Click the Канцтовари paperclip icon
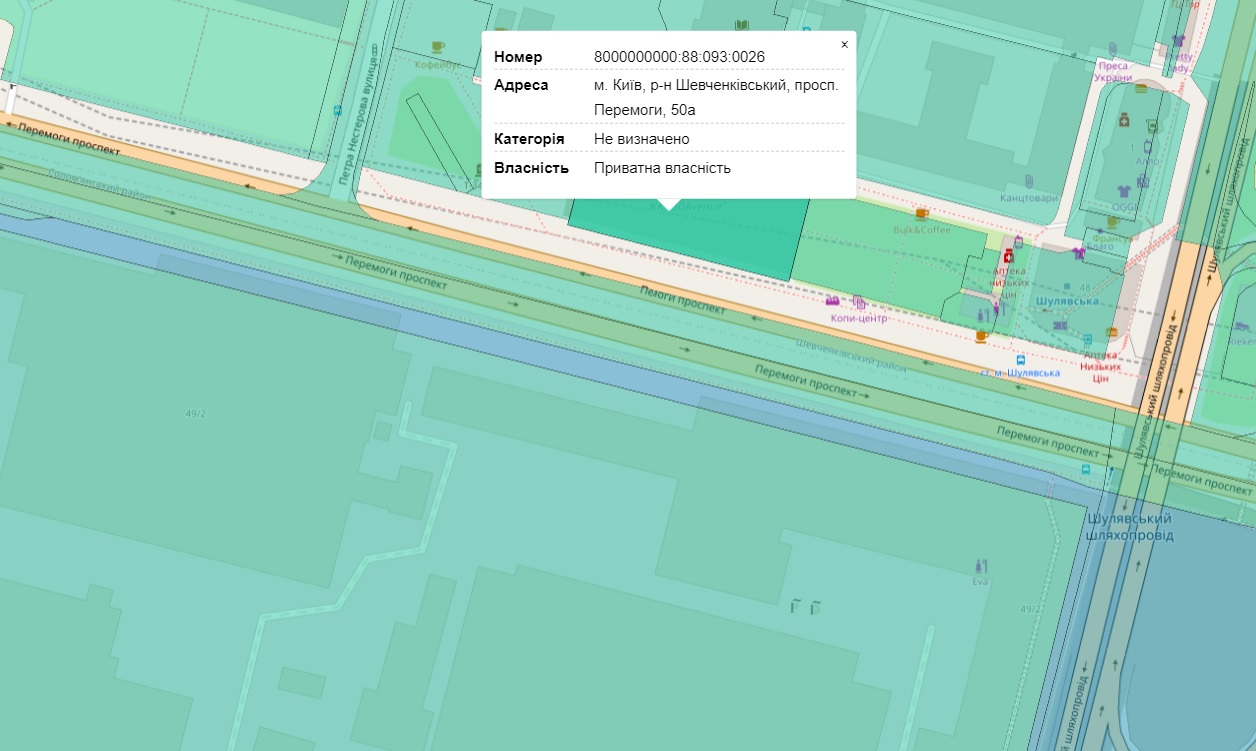Image resolution: width=1256 pixels, height=751 pixels. (x=1029, y=180)
